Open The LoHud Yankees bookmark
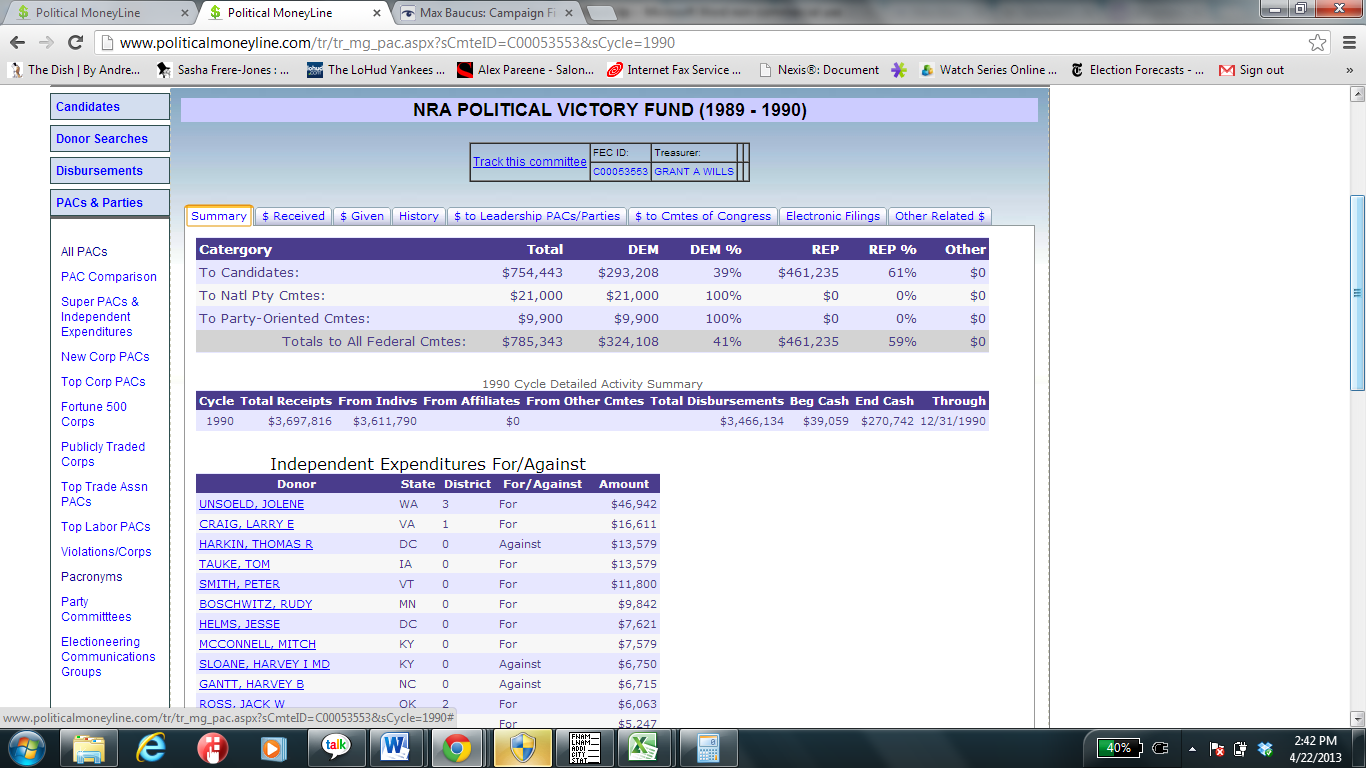This screenshot has width=1366, height=768. [375, 70]
